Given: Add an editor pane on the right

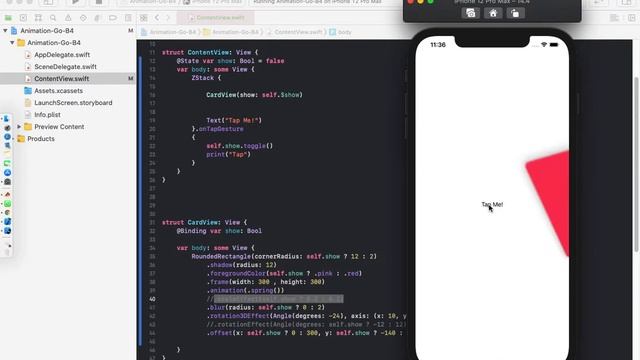Looking at the screenshot, I should coord(632,18).
